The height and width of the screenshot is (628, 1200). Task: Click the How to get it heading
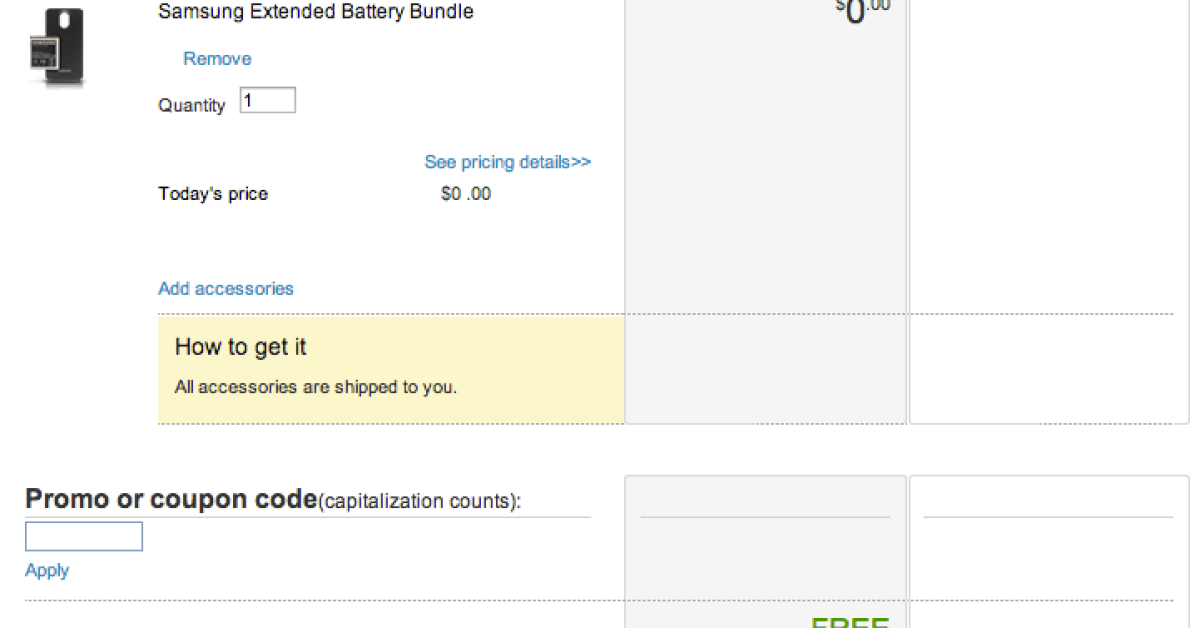click(x=241, y=347)
